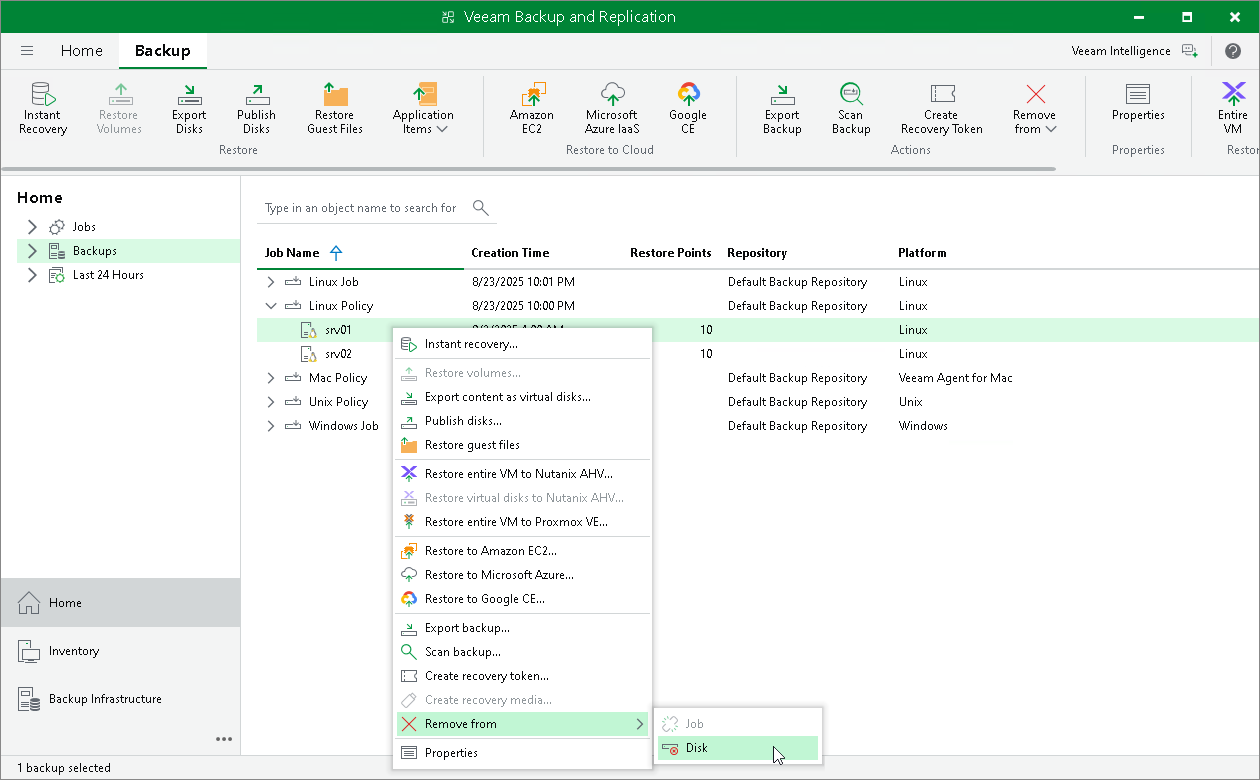Choose Restore to Amazon EC2... menu entry
Viewport: 1260px width, 780px height.
(522, 551)
